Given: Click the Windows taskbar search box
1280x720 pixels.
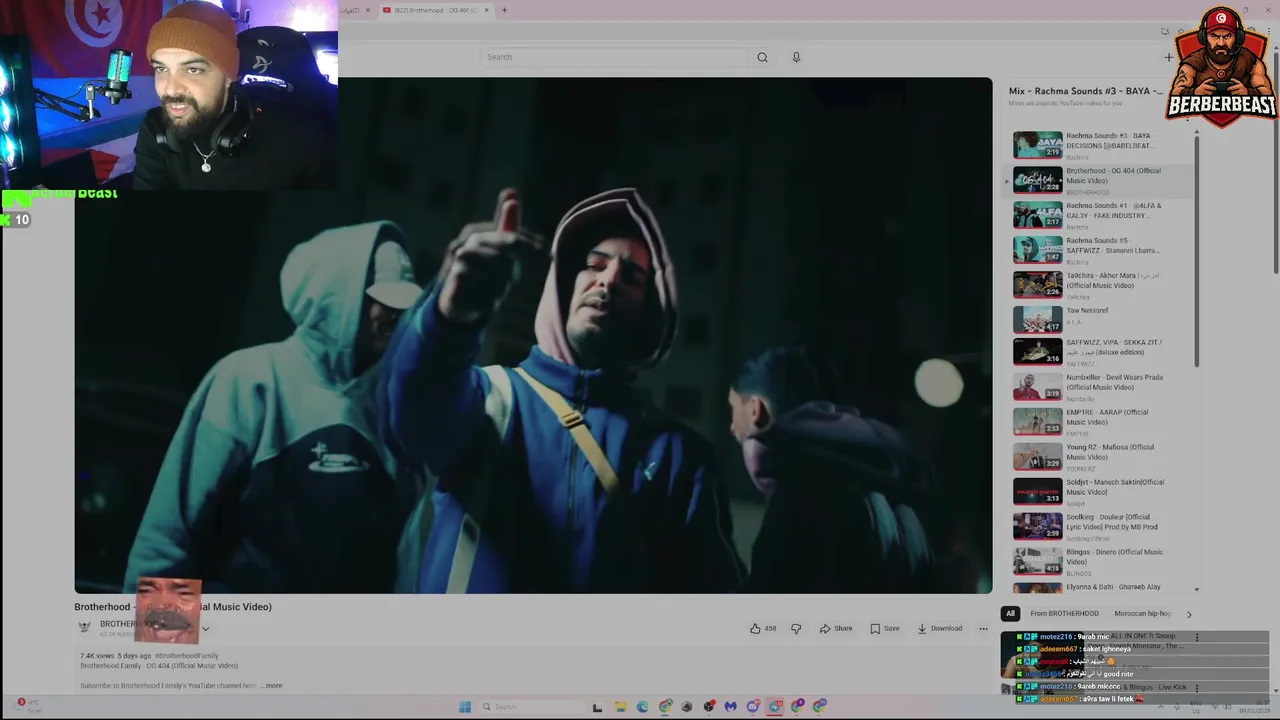Looking at the screenshot, I should [530, 707].
